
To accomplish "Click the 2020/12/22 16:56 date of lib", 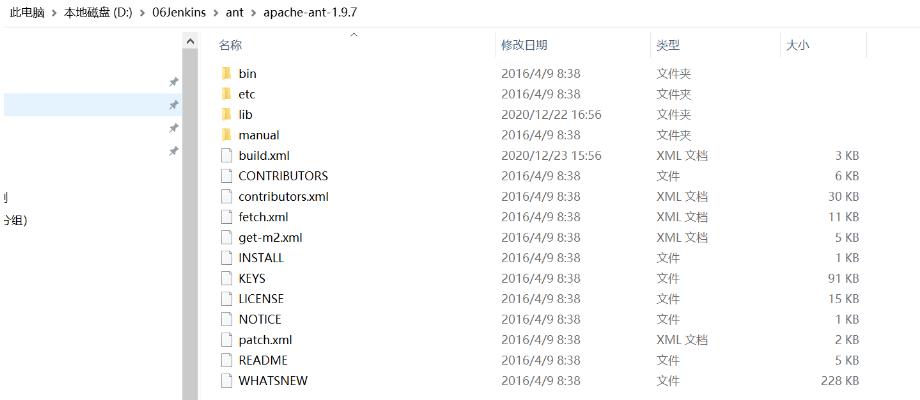I will point(551,114).
